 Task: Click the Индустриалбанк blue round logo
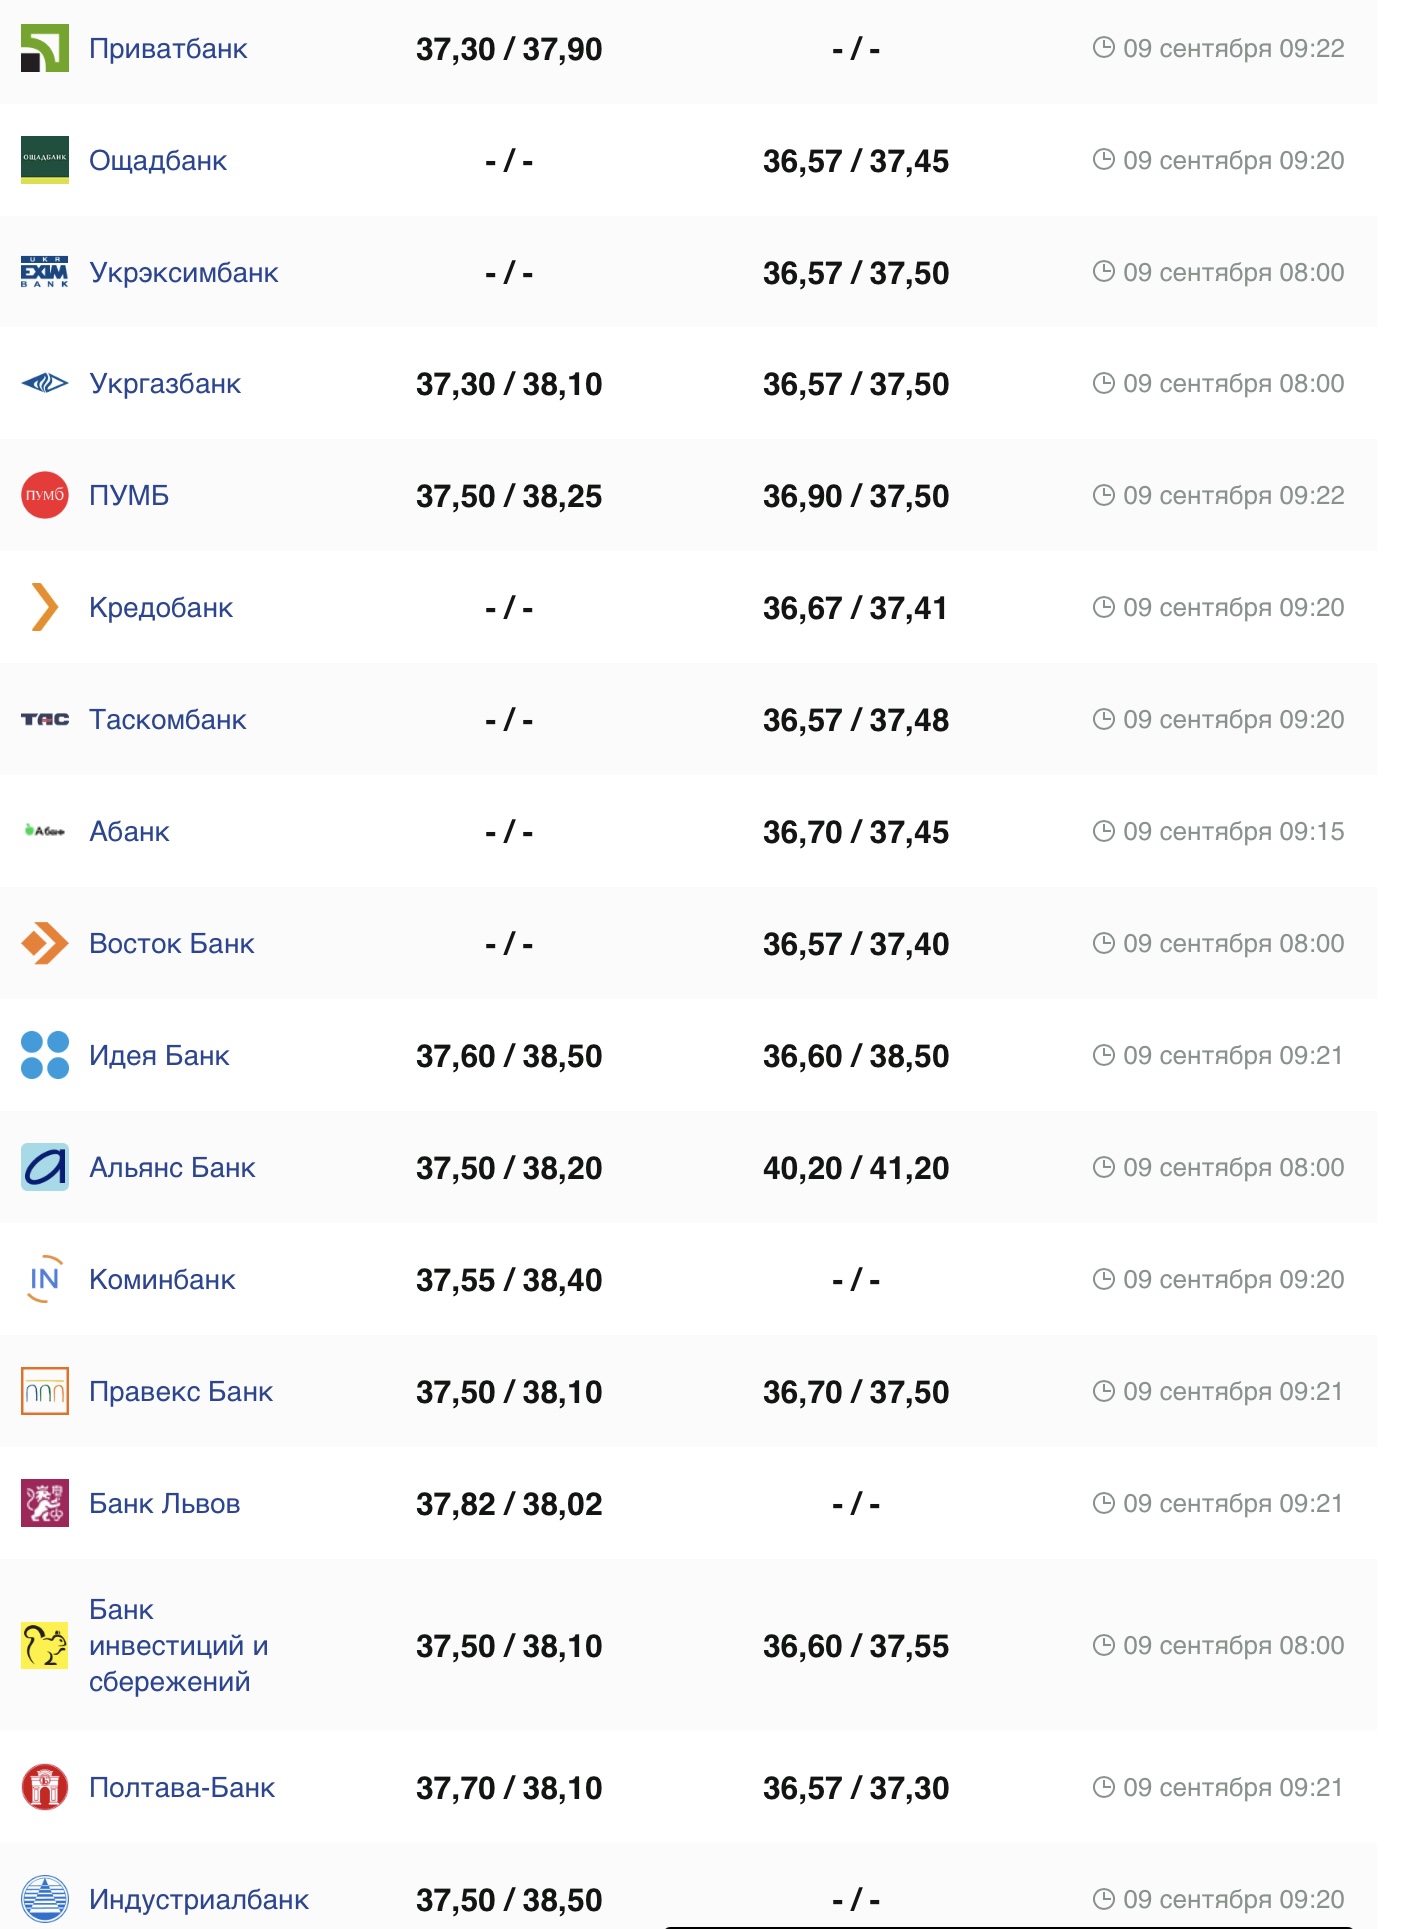click(45, 1899)
